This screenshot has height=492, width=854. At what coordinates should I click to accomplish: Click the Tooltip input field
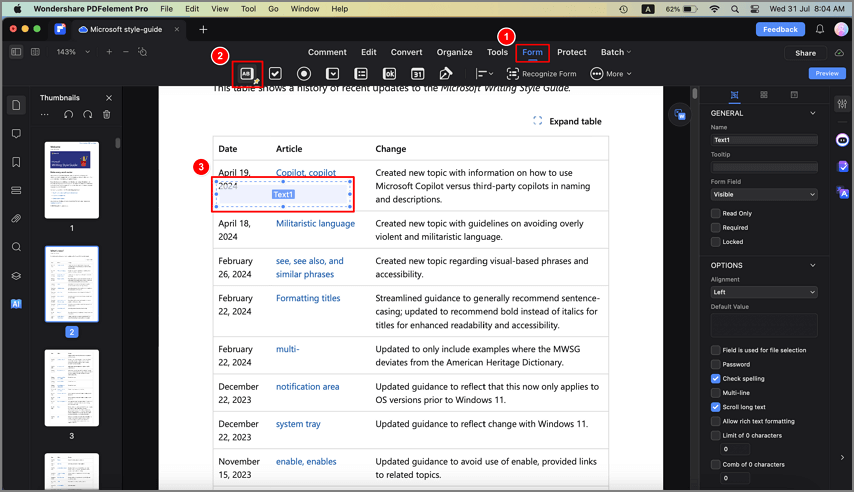click(764, 167)
